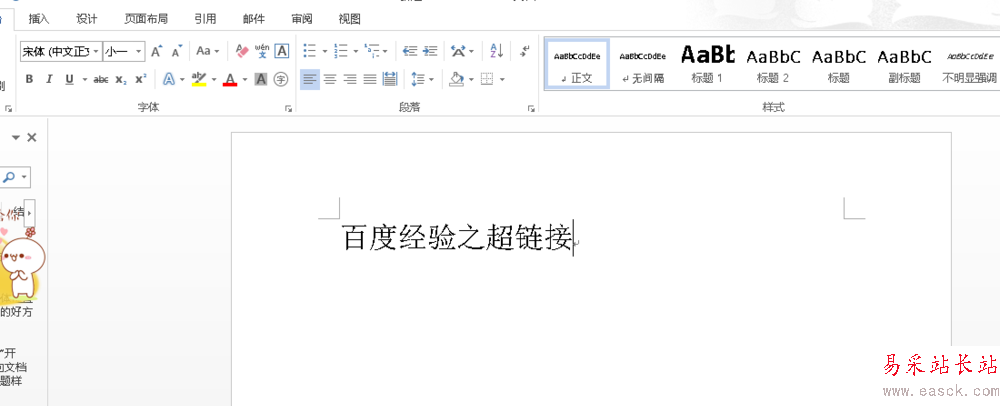Screen dimensions: 1000x406
Task: Apply the 无间隔 style
Action: (x=642, y=64)
